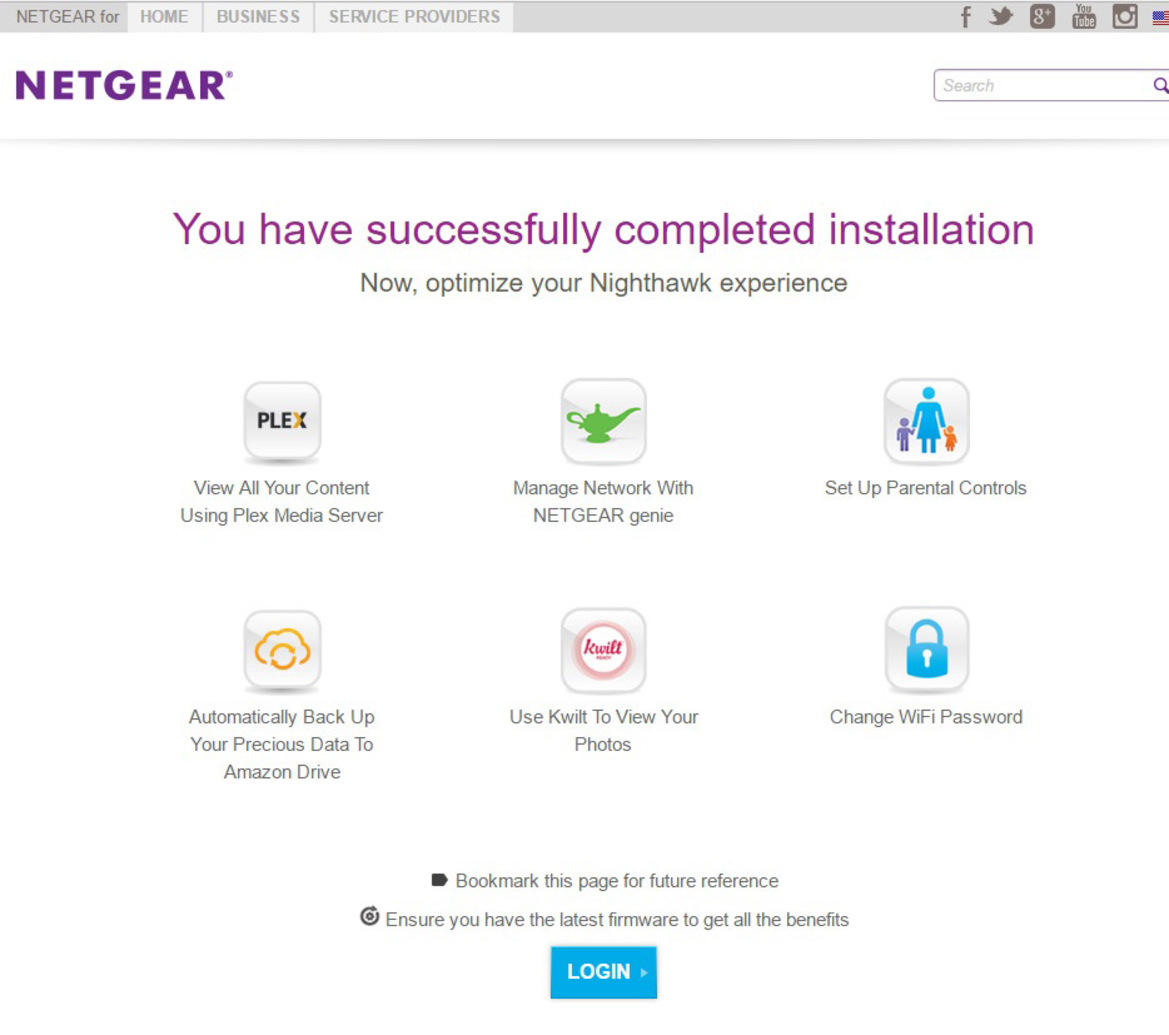Screen dimensions: 1169x1035
Task: Open the YouTube icon in header
Action: click(1083, 16)
